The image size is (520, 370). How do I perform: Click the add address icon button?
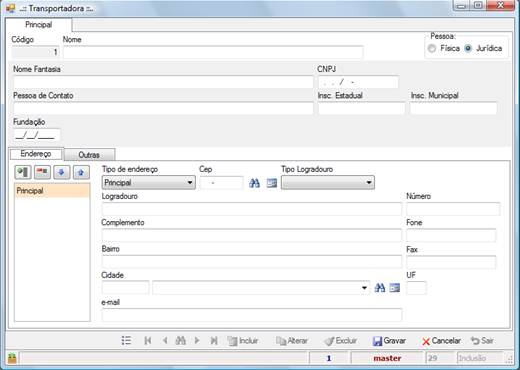pyautogui.click(x=23, y=172)
